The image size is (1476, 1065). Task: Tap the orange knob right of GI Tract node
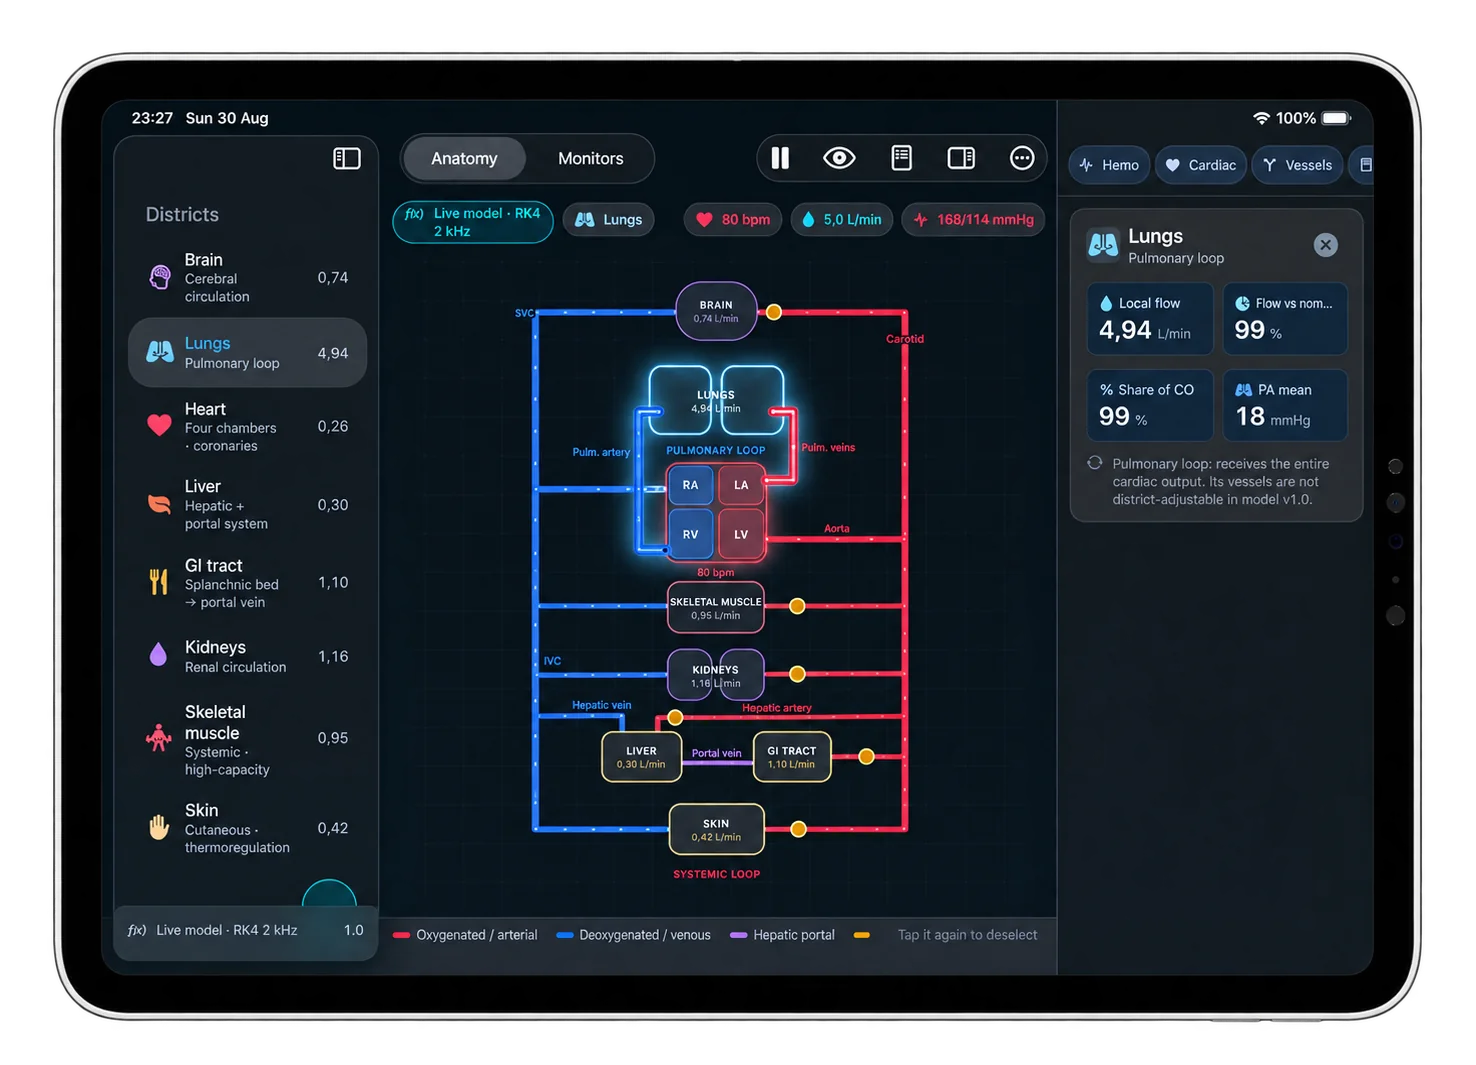[x=867, y=757]
